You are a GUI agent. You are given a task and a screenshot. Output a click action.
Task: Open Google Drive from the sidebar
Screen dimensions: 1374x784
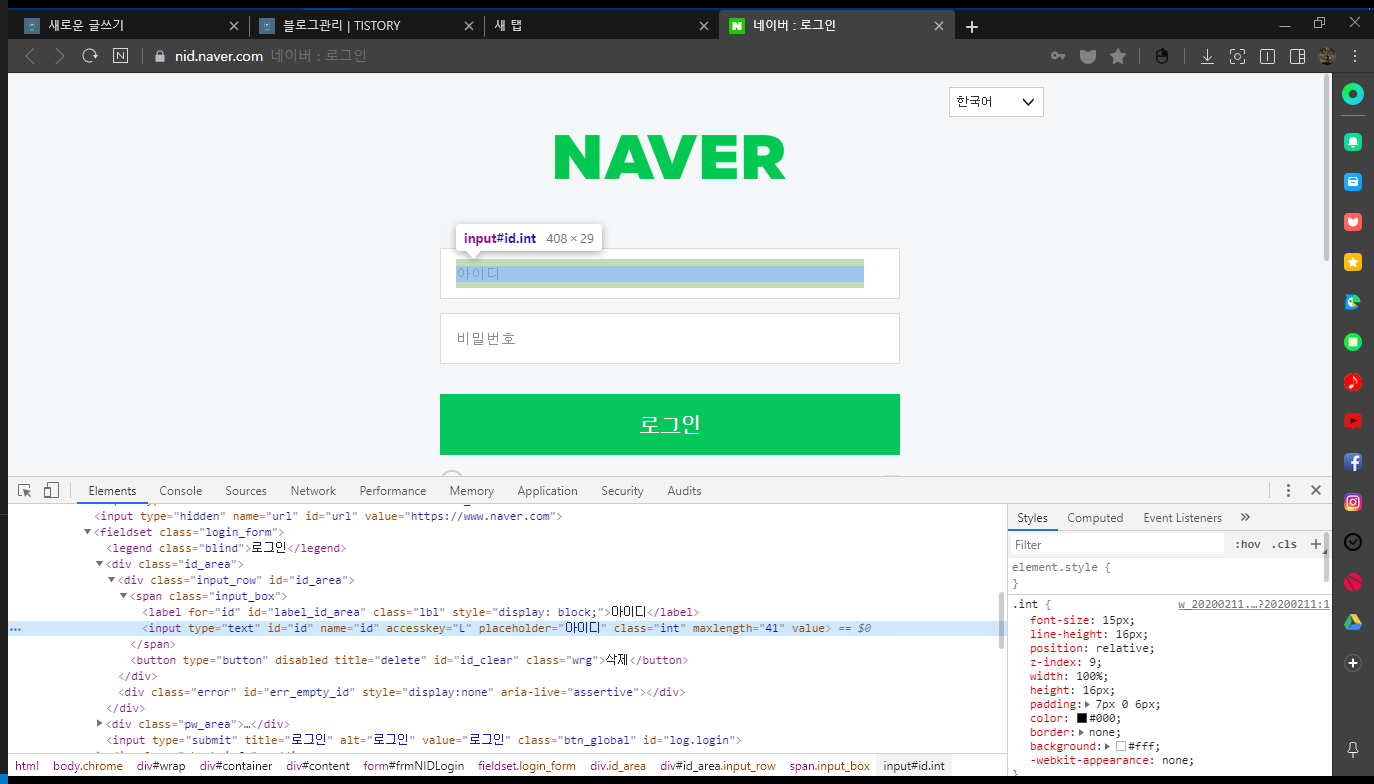pyautogui.click(x=1353, y=622)
